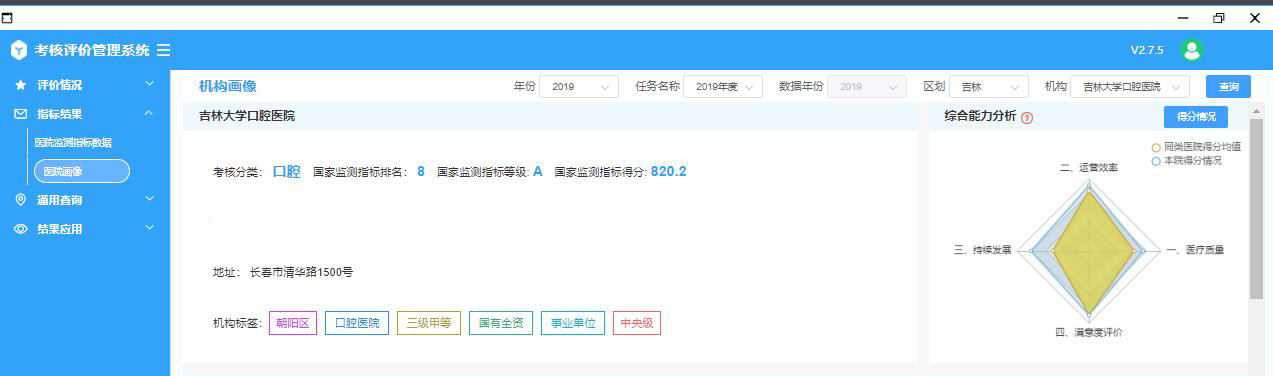
Task: Open the disabled 数据年份 dropdown
Action: point(867,87)
